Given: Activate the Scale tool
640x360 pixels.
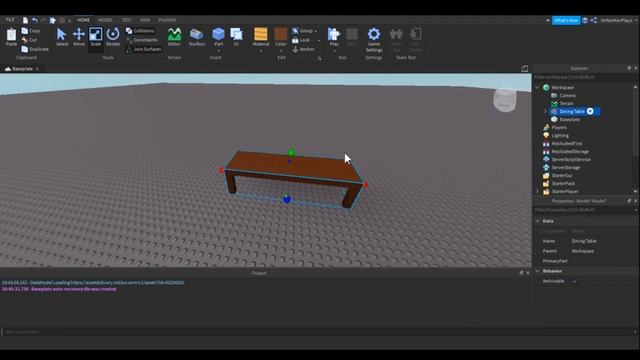Looking at the screenshot, I should click(96, 36).
